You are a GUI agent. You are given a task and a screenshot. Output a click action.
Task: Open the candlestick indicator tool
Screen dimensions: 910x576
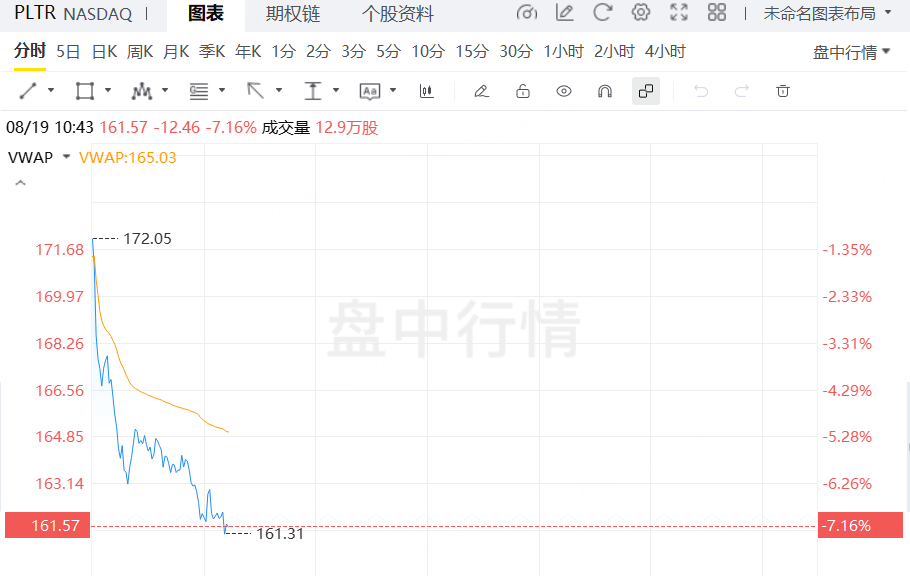[x=427, y=91]
